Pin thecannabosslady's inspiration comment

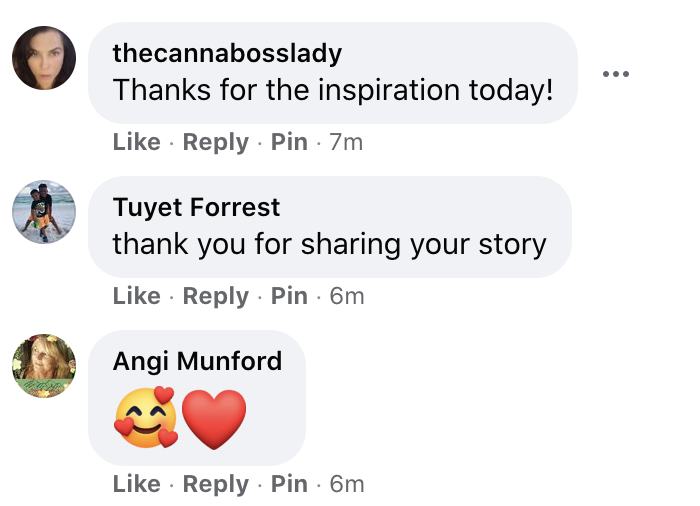coord(289,142)
